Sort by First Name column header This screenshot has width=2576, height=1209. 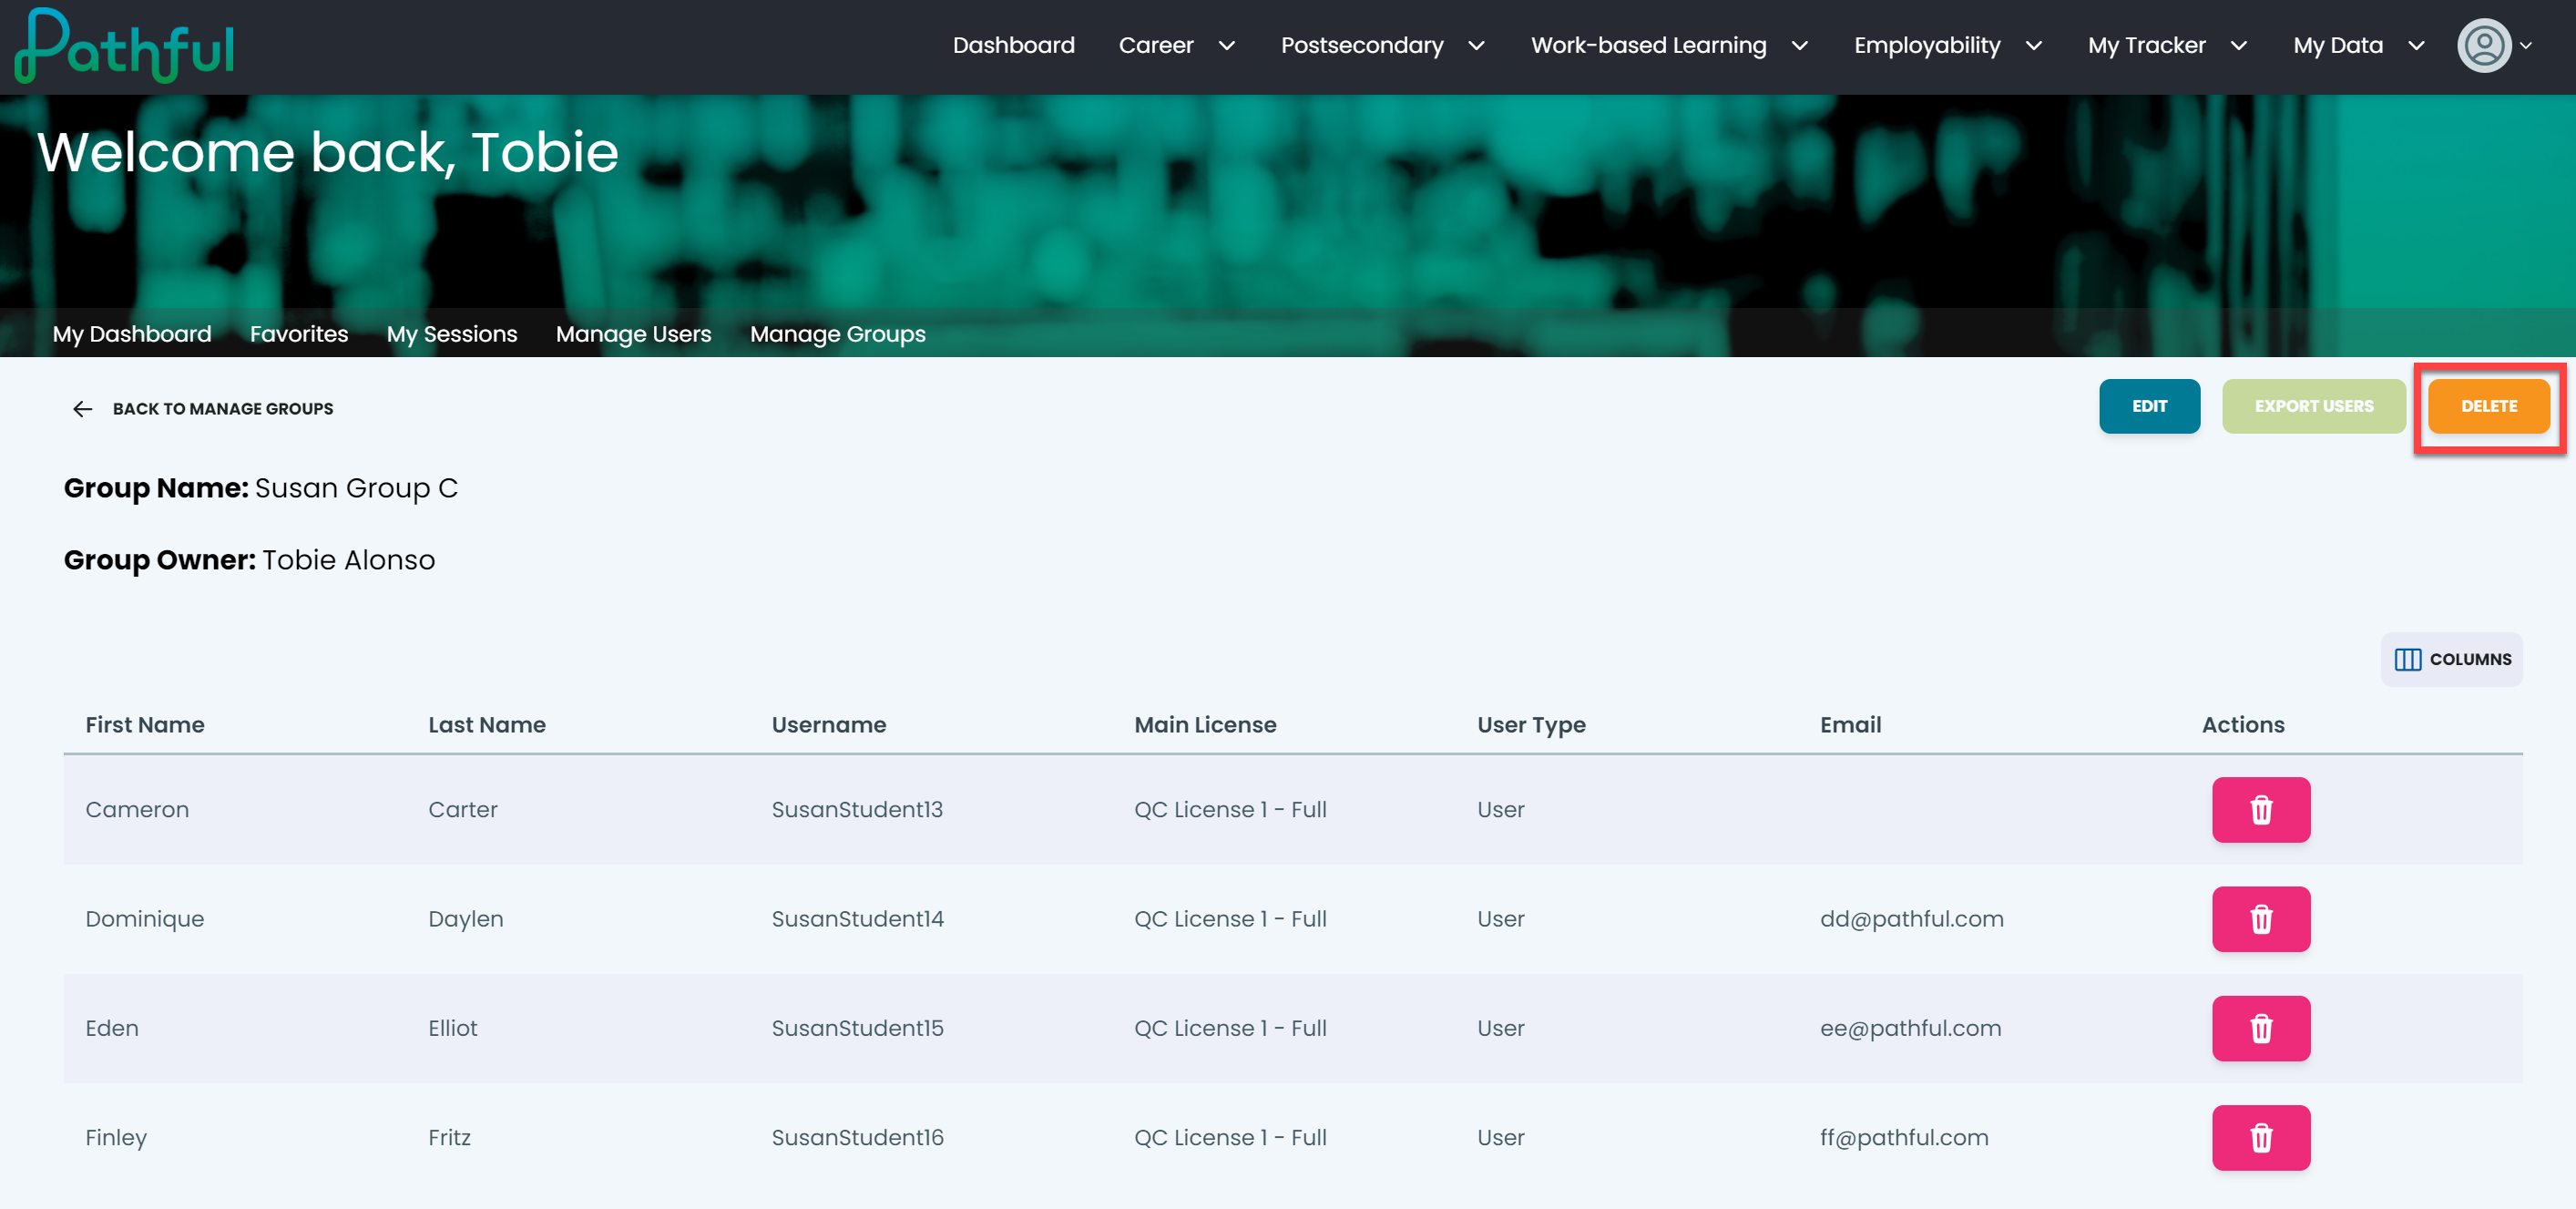coord(145,725)
